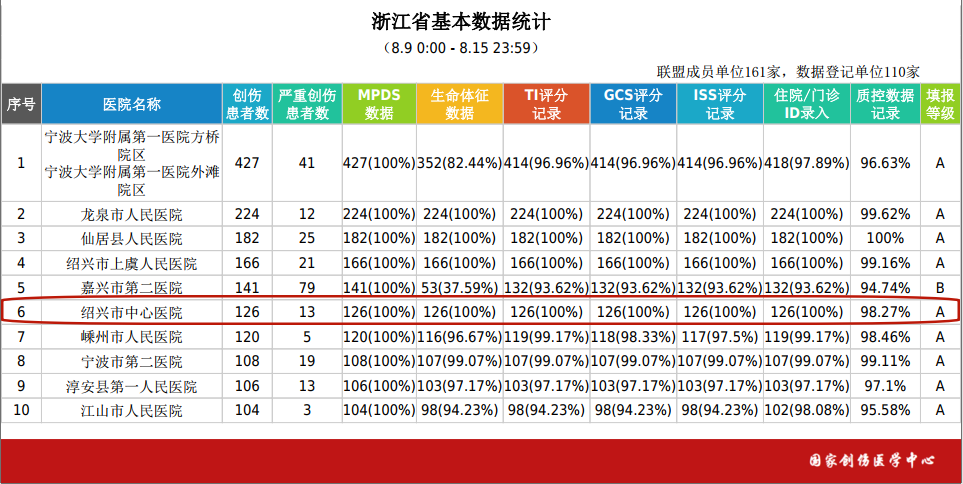Click the 联盟成员单位161家 summary line

(788, 72)
